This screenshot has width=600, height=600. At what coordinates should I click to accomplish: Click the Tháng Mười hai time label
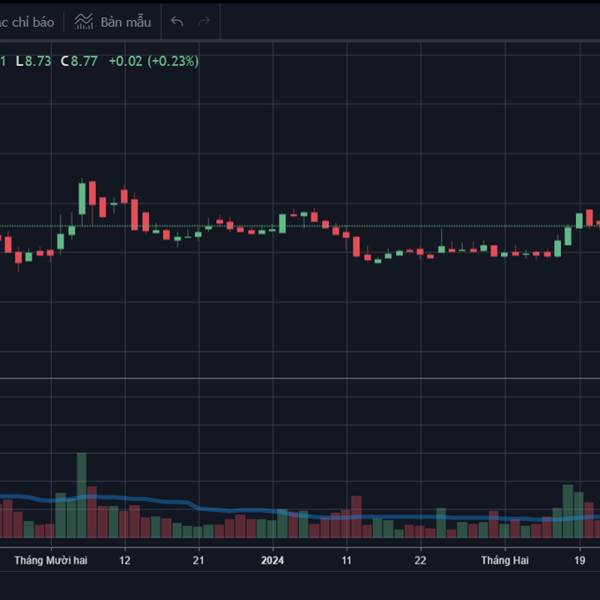pyautogui.click(x=51, y=561)
